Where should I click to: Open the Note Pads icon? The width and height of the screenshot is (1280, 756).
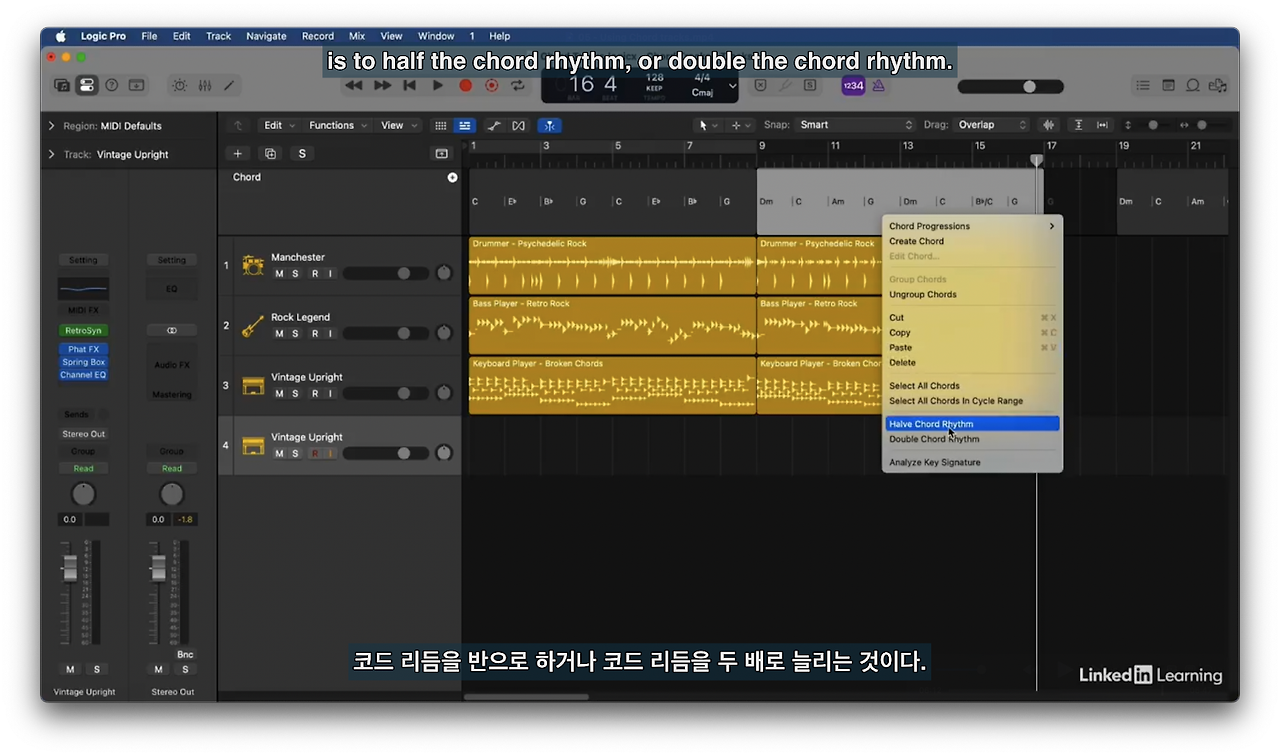pos(1168,86)
